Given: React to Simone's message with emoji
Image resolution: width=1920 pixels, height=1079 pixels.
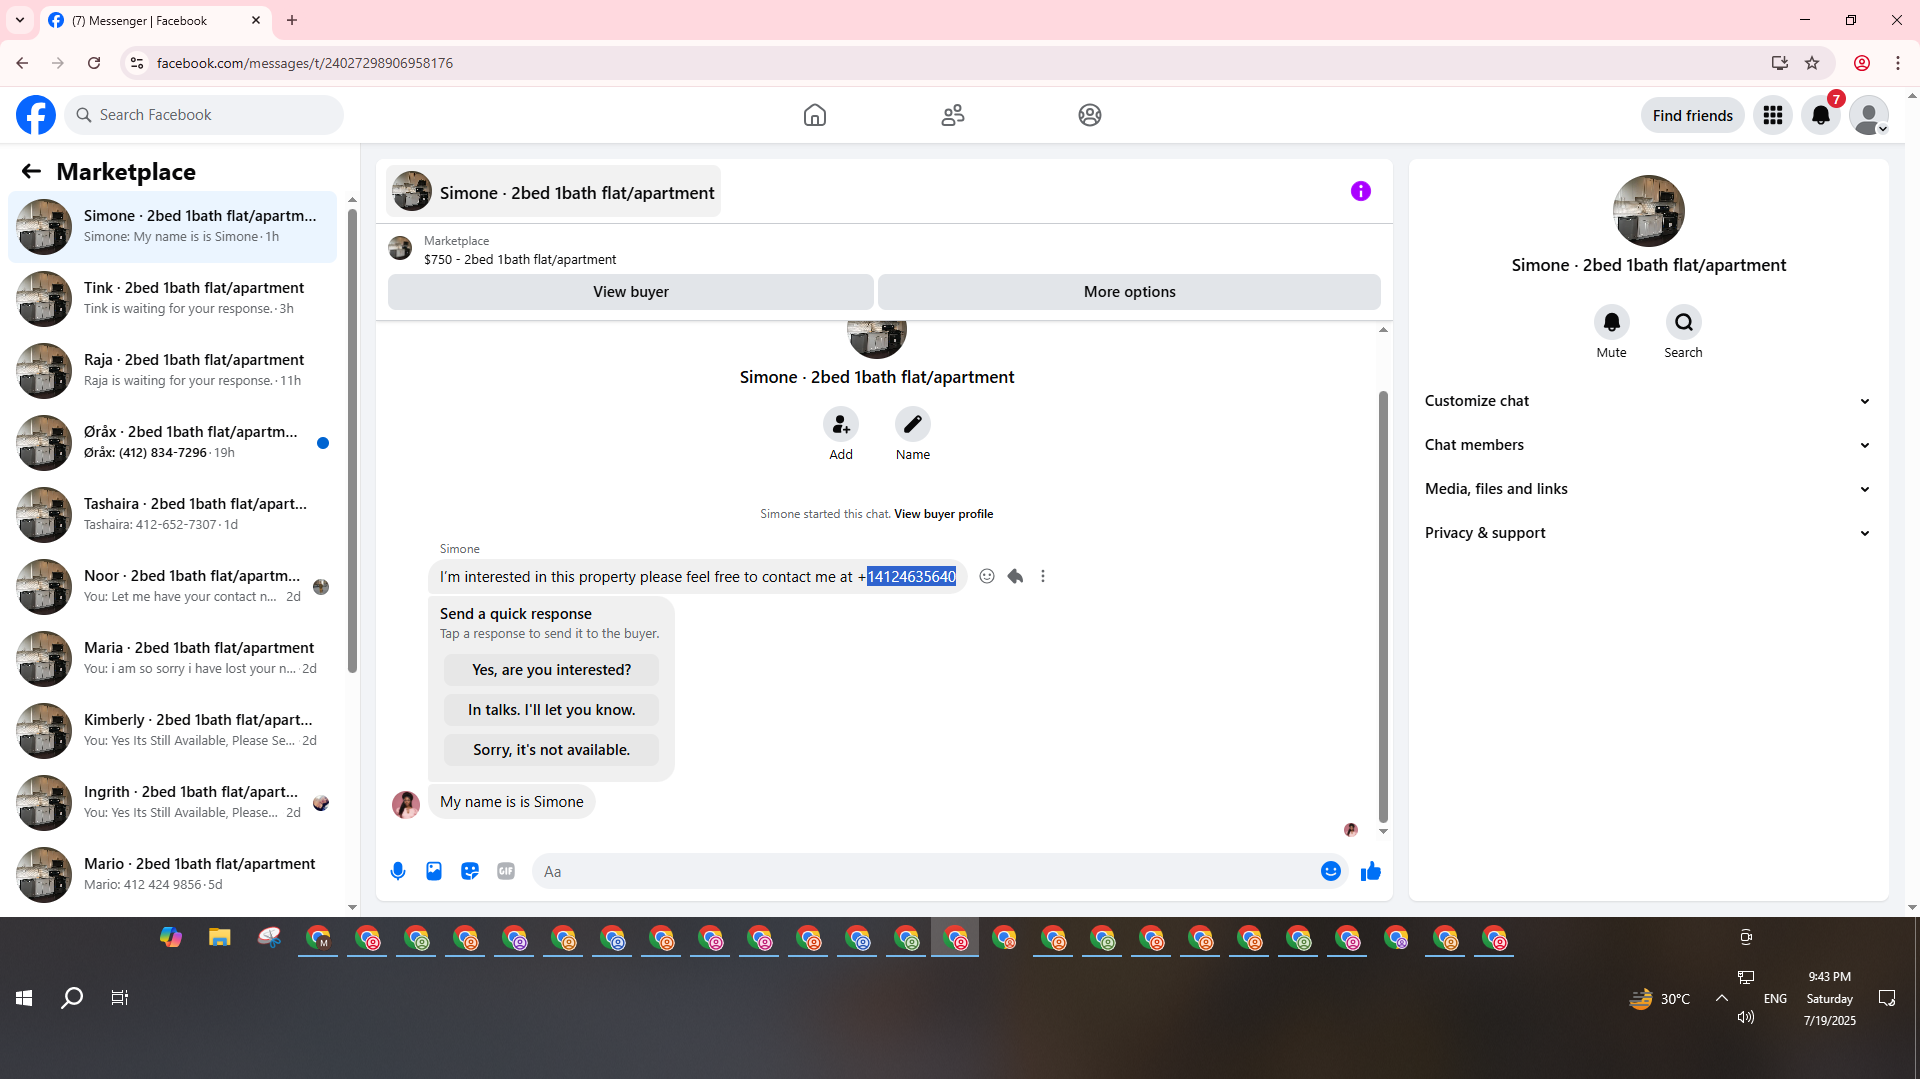Looking at the screenshot, I should tap(987, 576).
